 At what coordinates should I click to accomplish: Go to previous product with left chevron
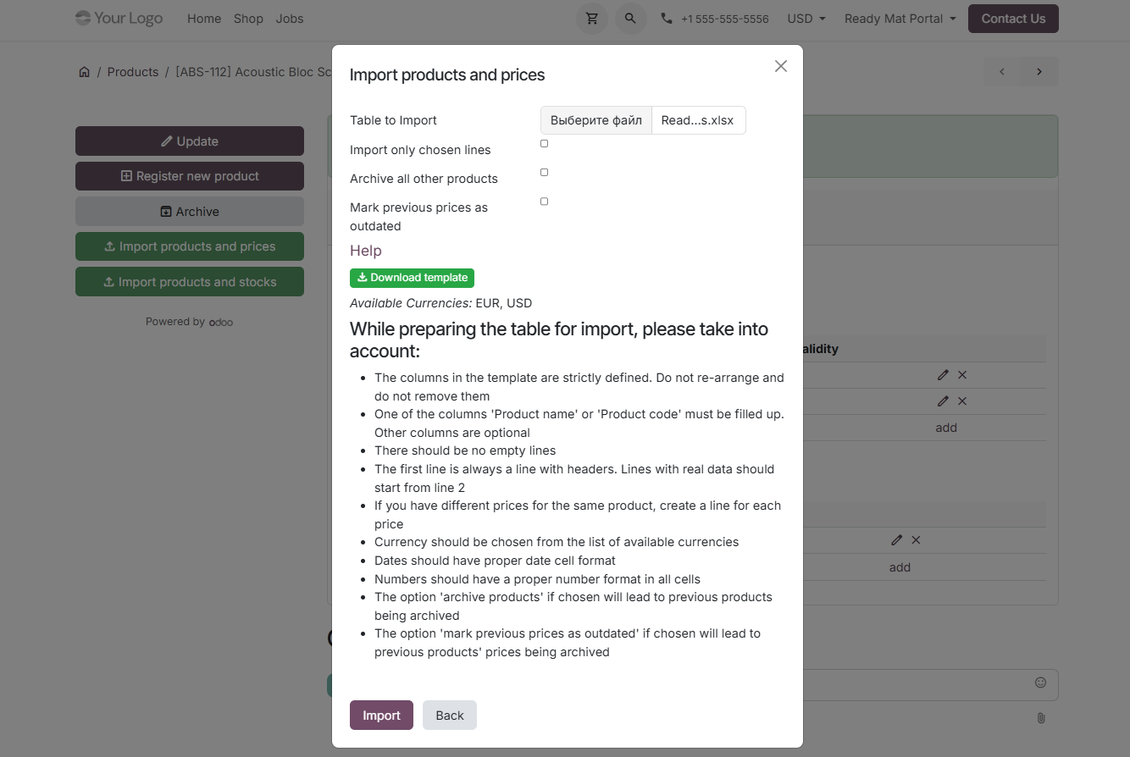pyautogui.click(x=1002, y=71)
